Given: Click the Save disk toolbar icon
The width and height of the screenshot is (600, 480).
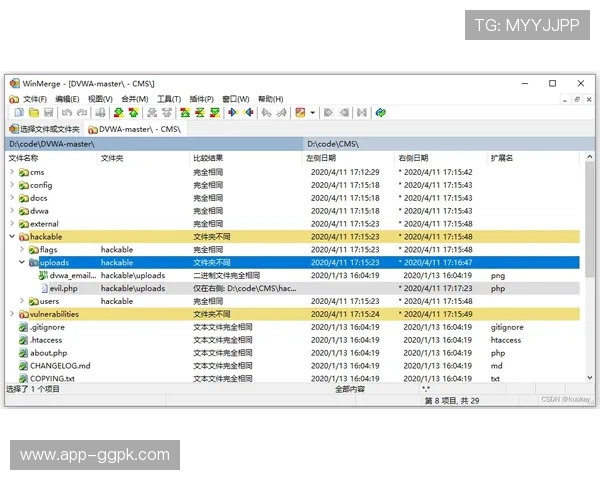Looking at the screenshot, I should [48, 113].
